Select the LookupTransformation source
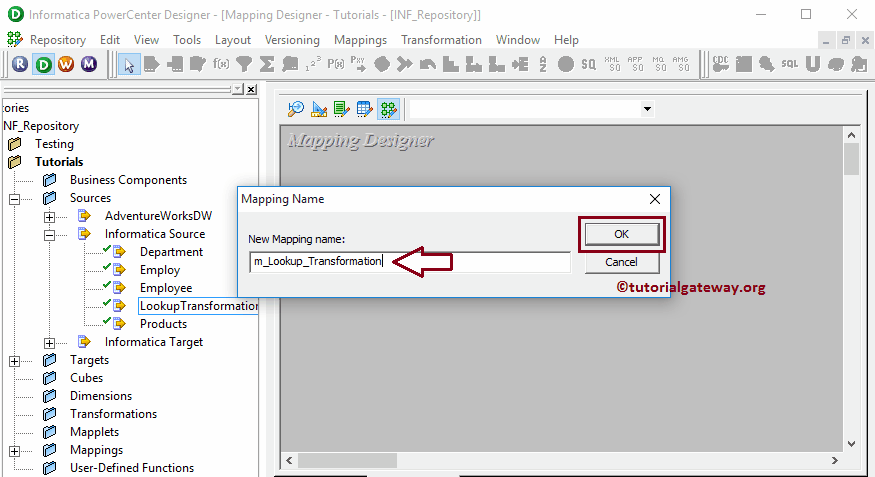 coord(199,306)
